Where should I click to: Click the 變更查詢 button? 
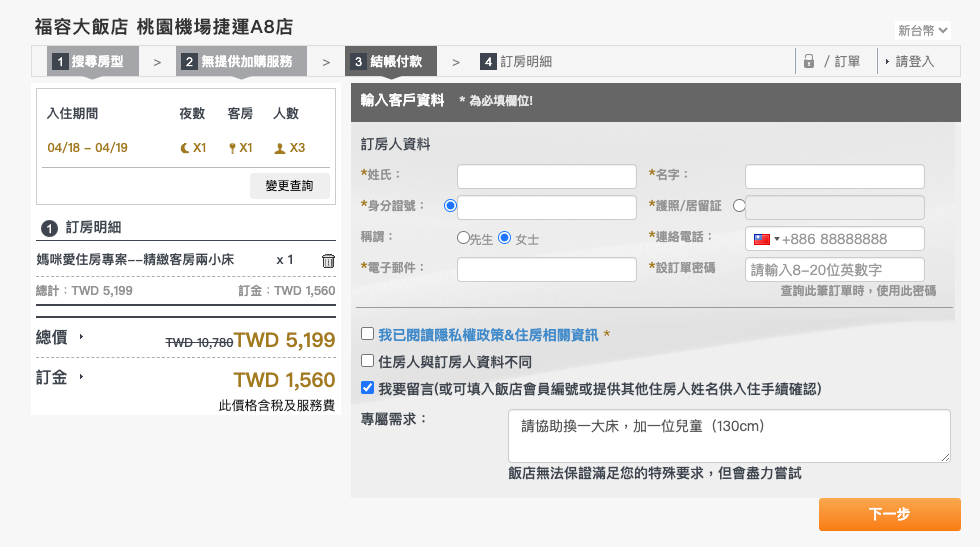289,186
